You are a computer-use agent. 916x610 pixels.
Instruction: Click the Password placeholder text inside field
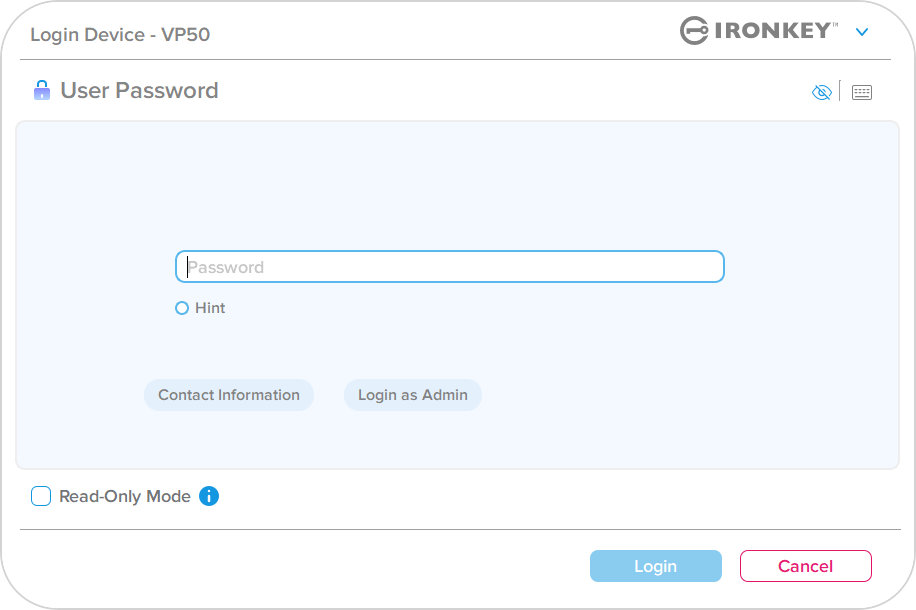(x=226, y=267)
